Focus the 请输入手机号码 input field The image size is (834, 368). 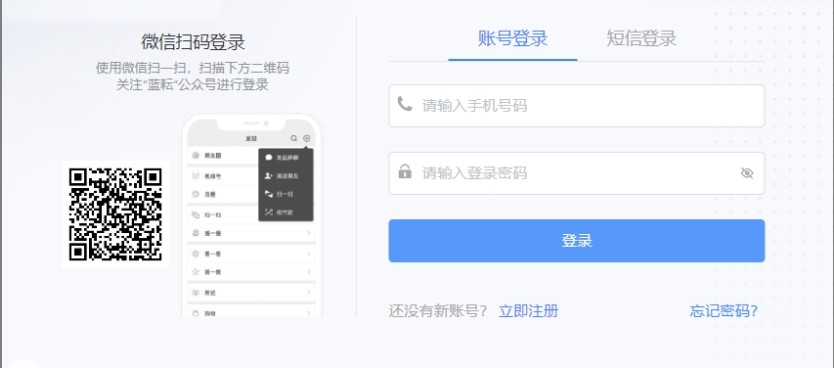577,105
